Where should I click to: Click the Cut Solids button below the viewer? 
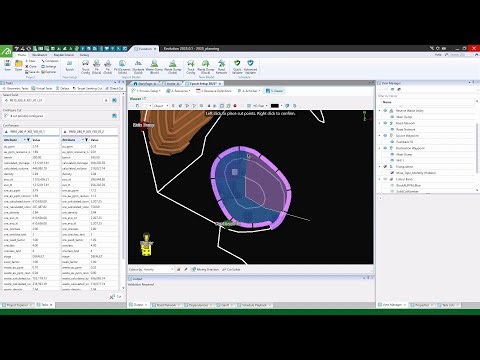[231, 269]
